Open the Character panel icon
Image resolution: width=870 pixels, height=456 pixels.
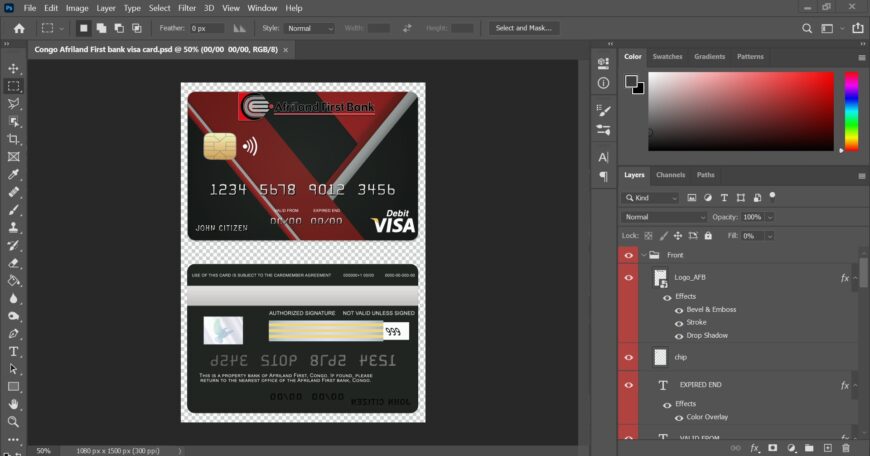[x=603, y=158]
